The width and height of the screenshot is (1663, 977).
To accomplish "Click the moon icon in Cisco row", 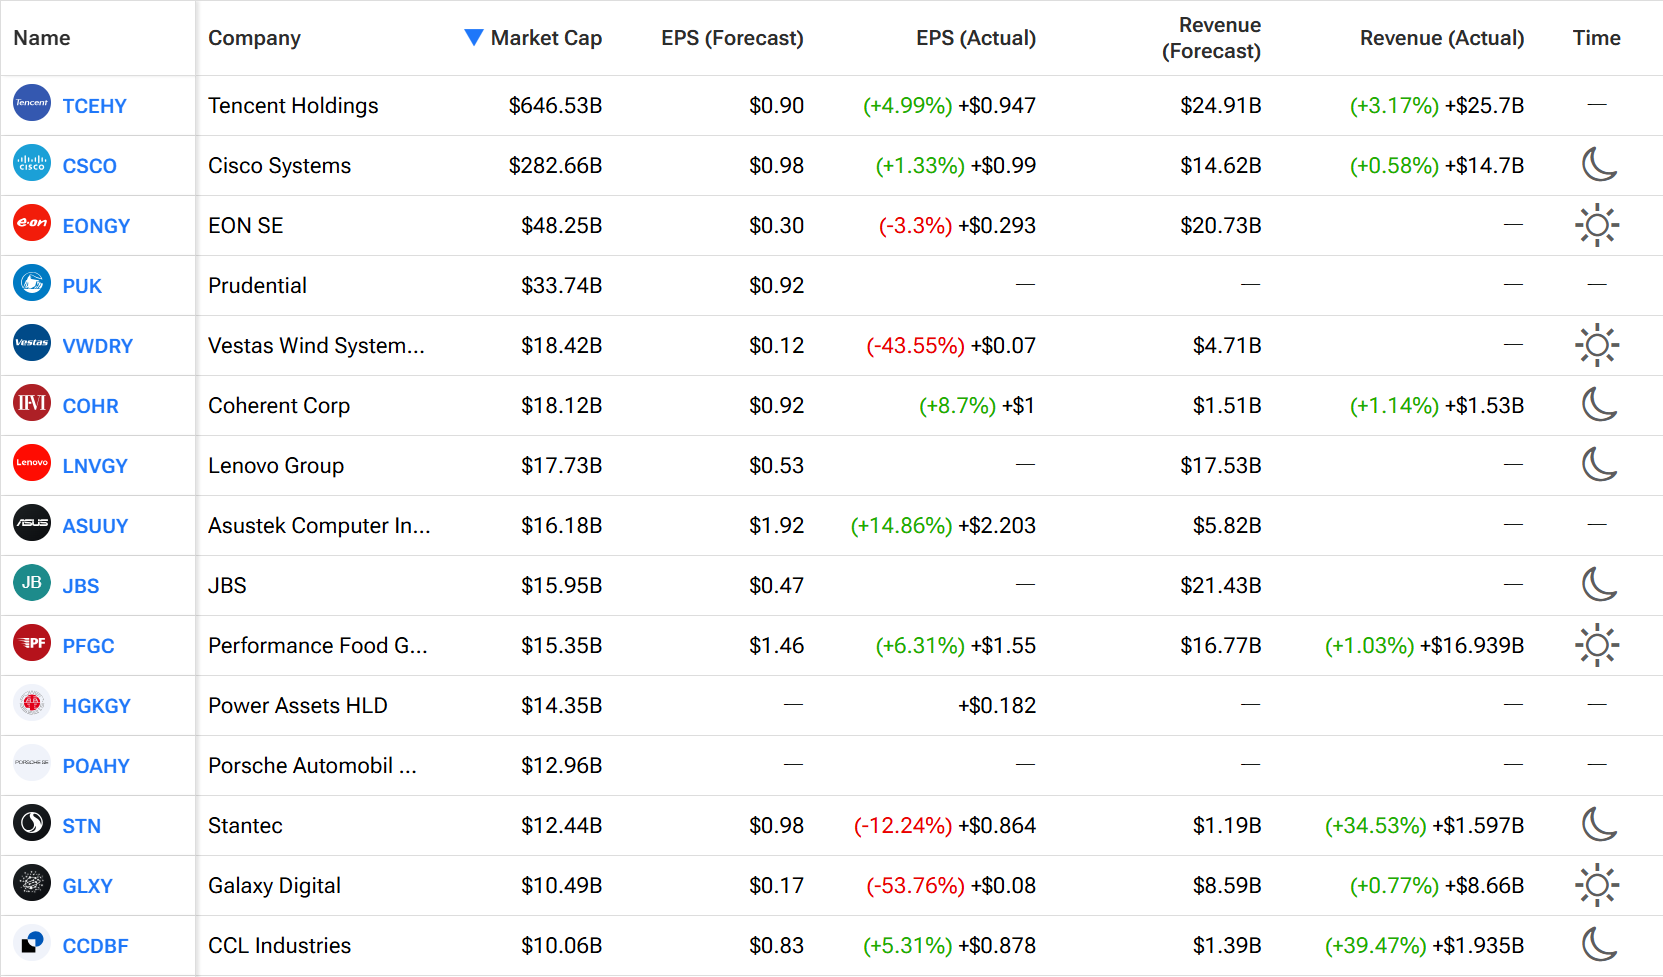I will tap(1598, 164).
